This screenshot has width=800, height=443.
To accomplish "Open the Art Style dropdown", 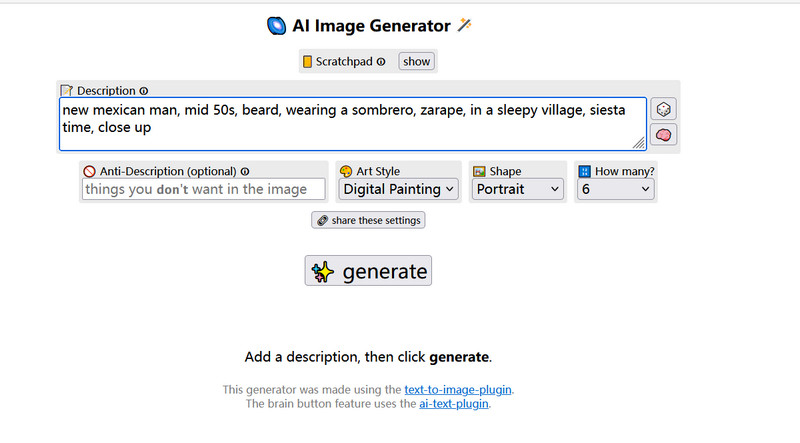I will coord(399,189).
